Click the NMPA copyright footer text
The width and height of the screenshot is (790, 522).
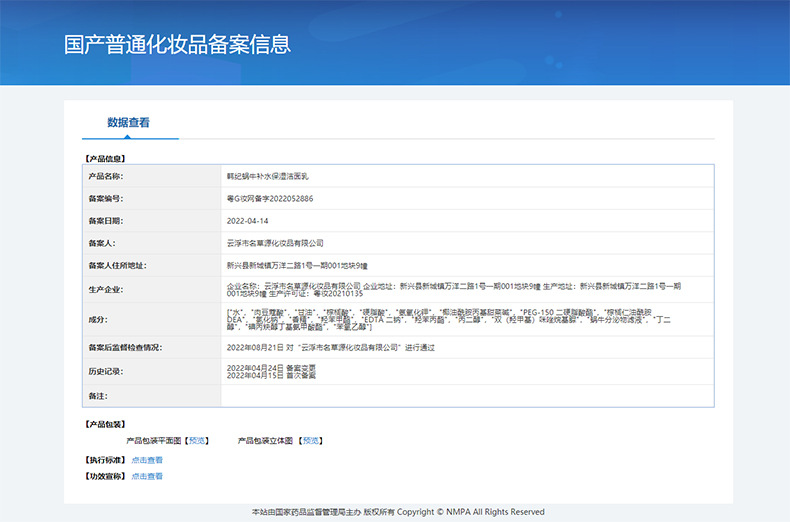click(x=398, y=511)
